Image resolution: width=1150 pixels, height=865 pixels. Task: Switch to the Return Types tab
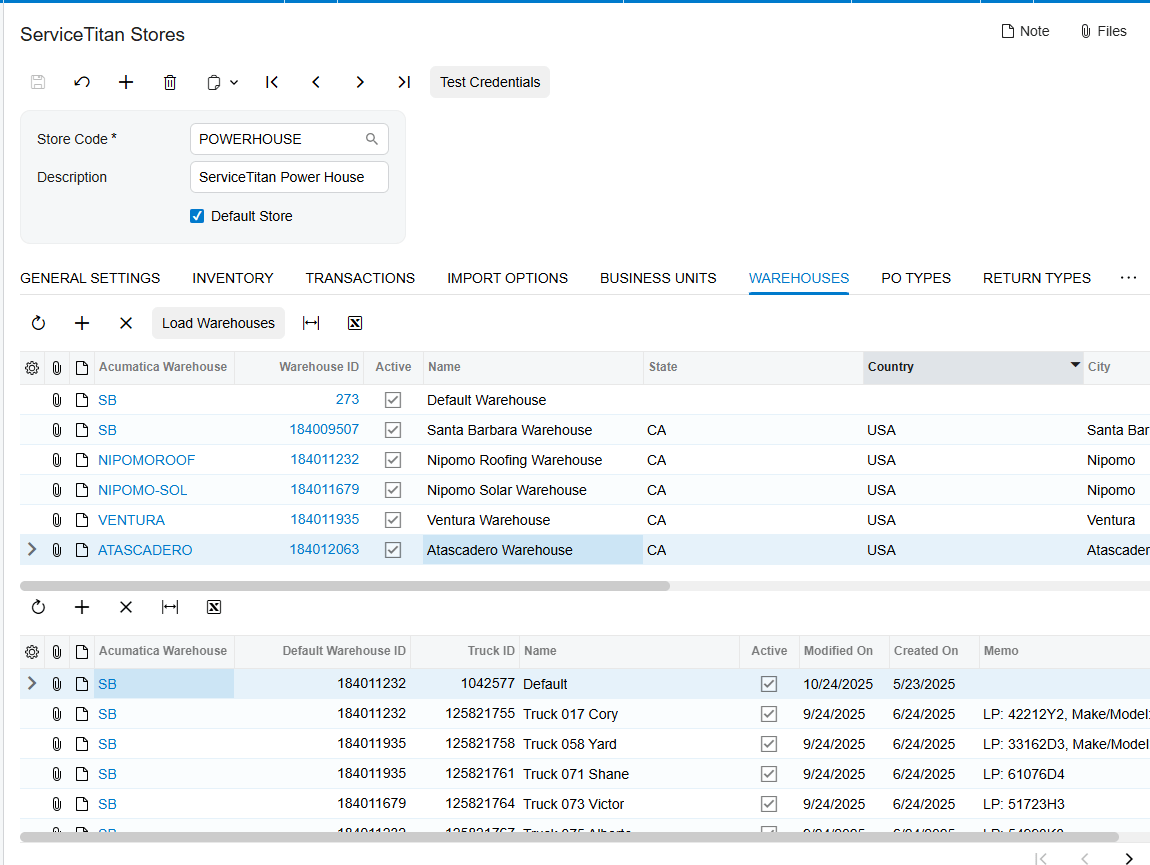1037,278
